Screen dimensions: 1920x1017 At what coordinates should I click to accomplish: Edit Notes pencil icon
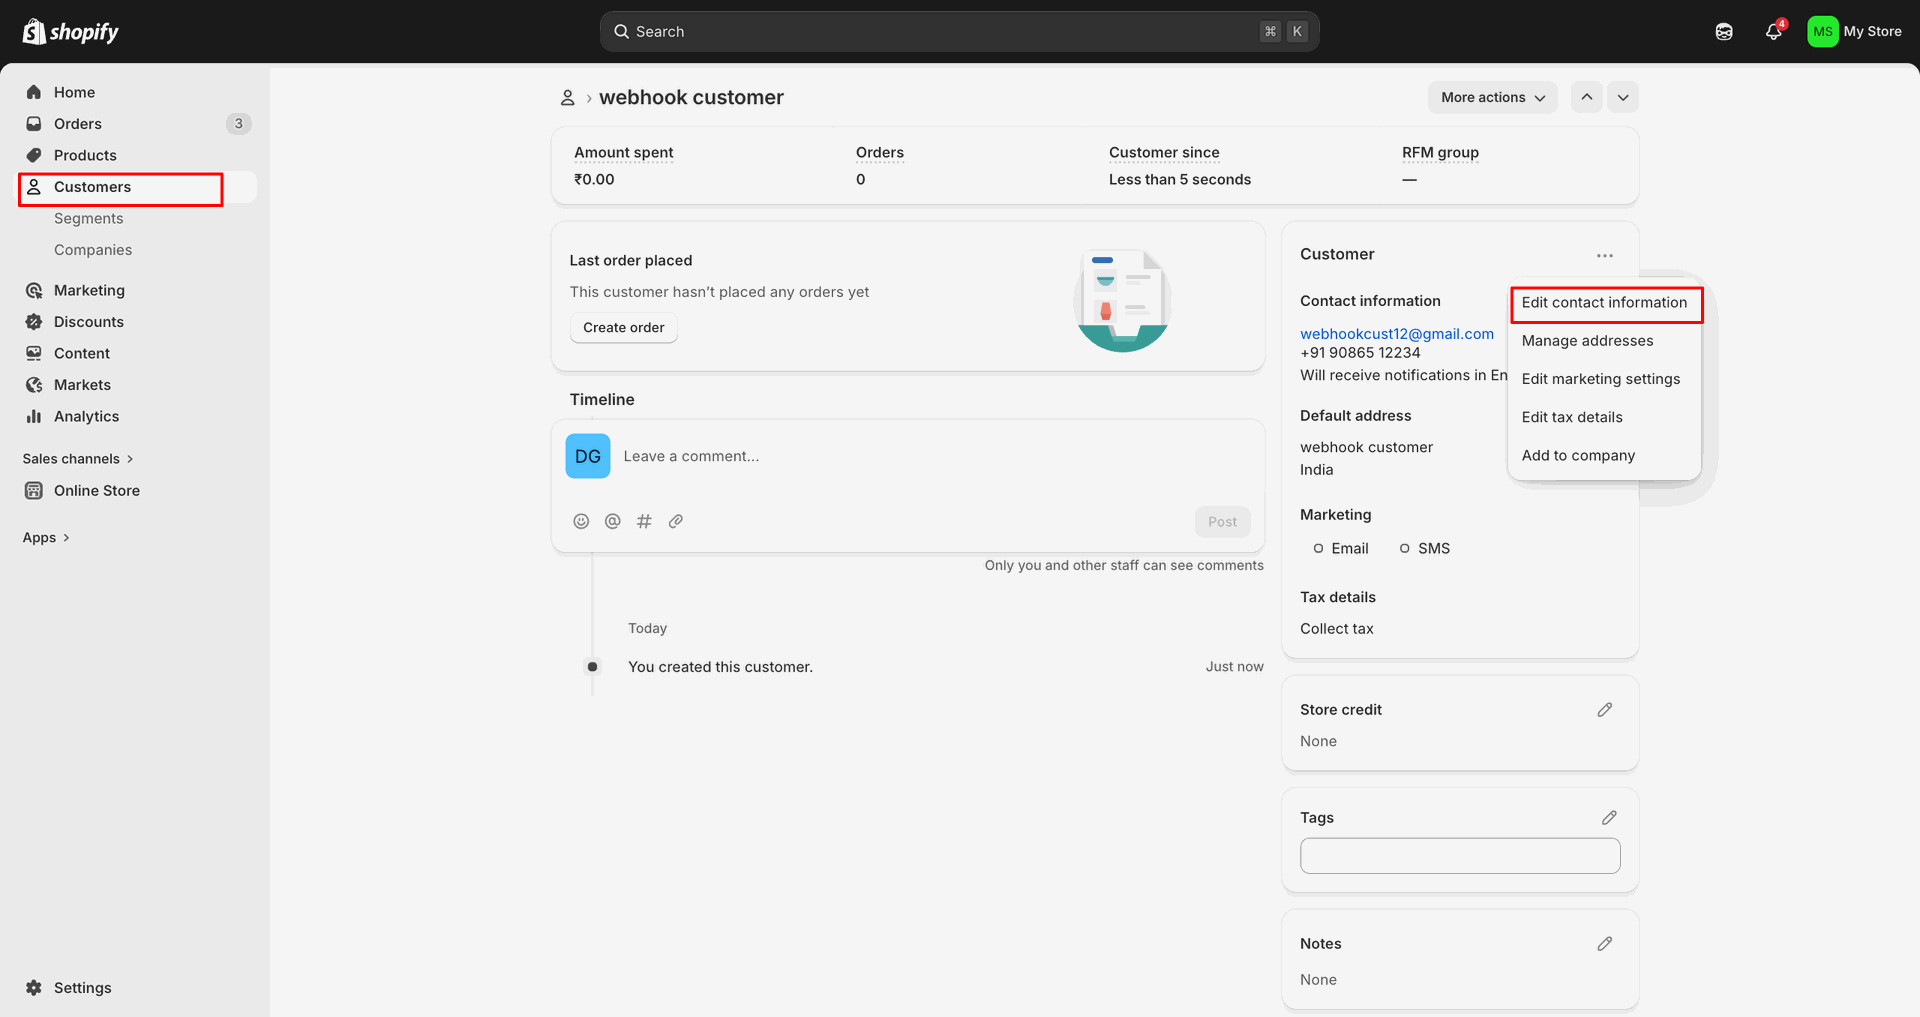click(x=1605, y=944)
